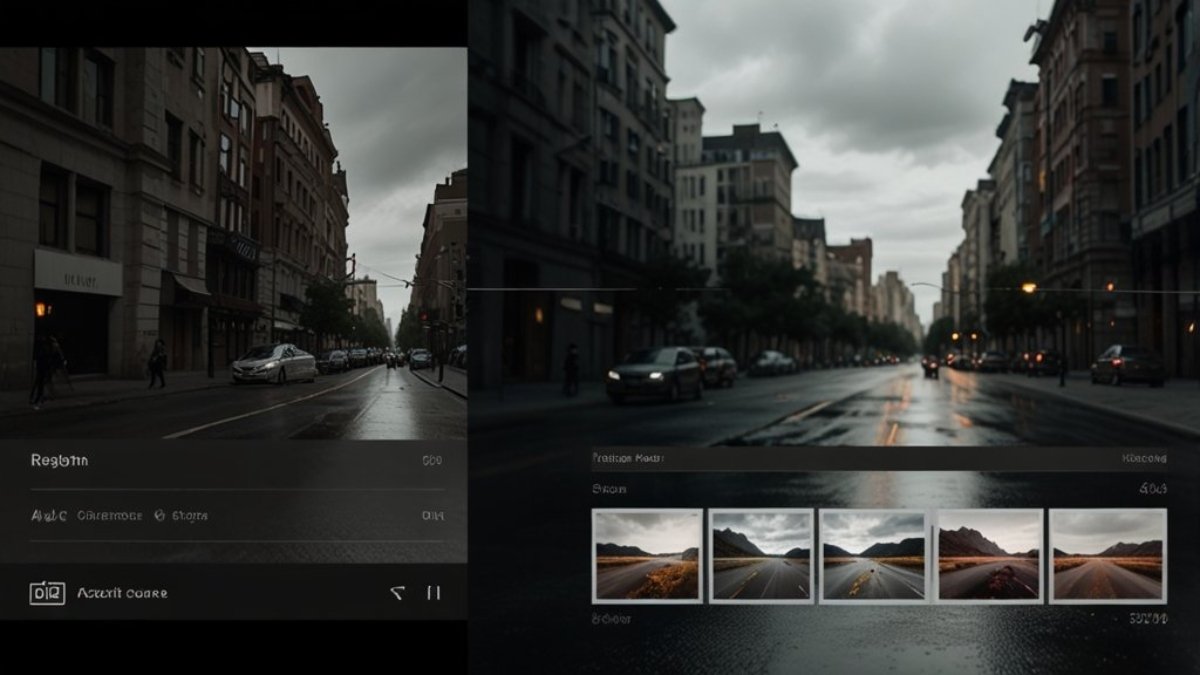Click the right-side label in thumbnail header bar
This screenshot has height=675, width=1200.
(1144, 459)
